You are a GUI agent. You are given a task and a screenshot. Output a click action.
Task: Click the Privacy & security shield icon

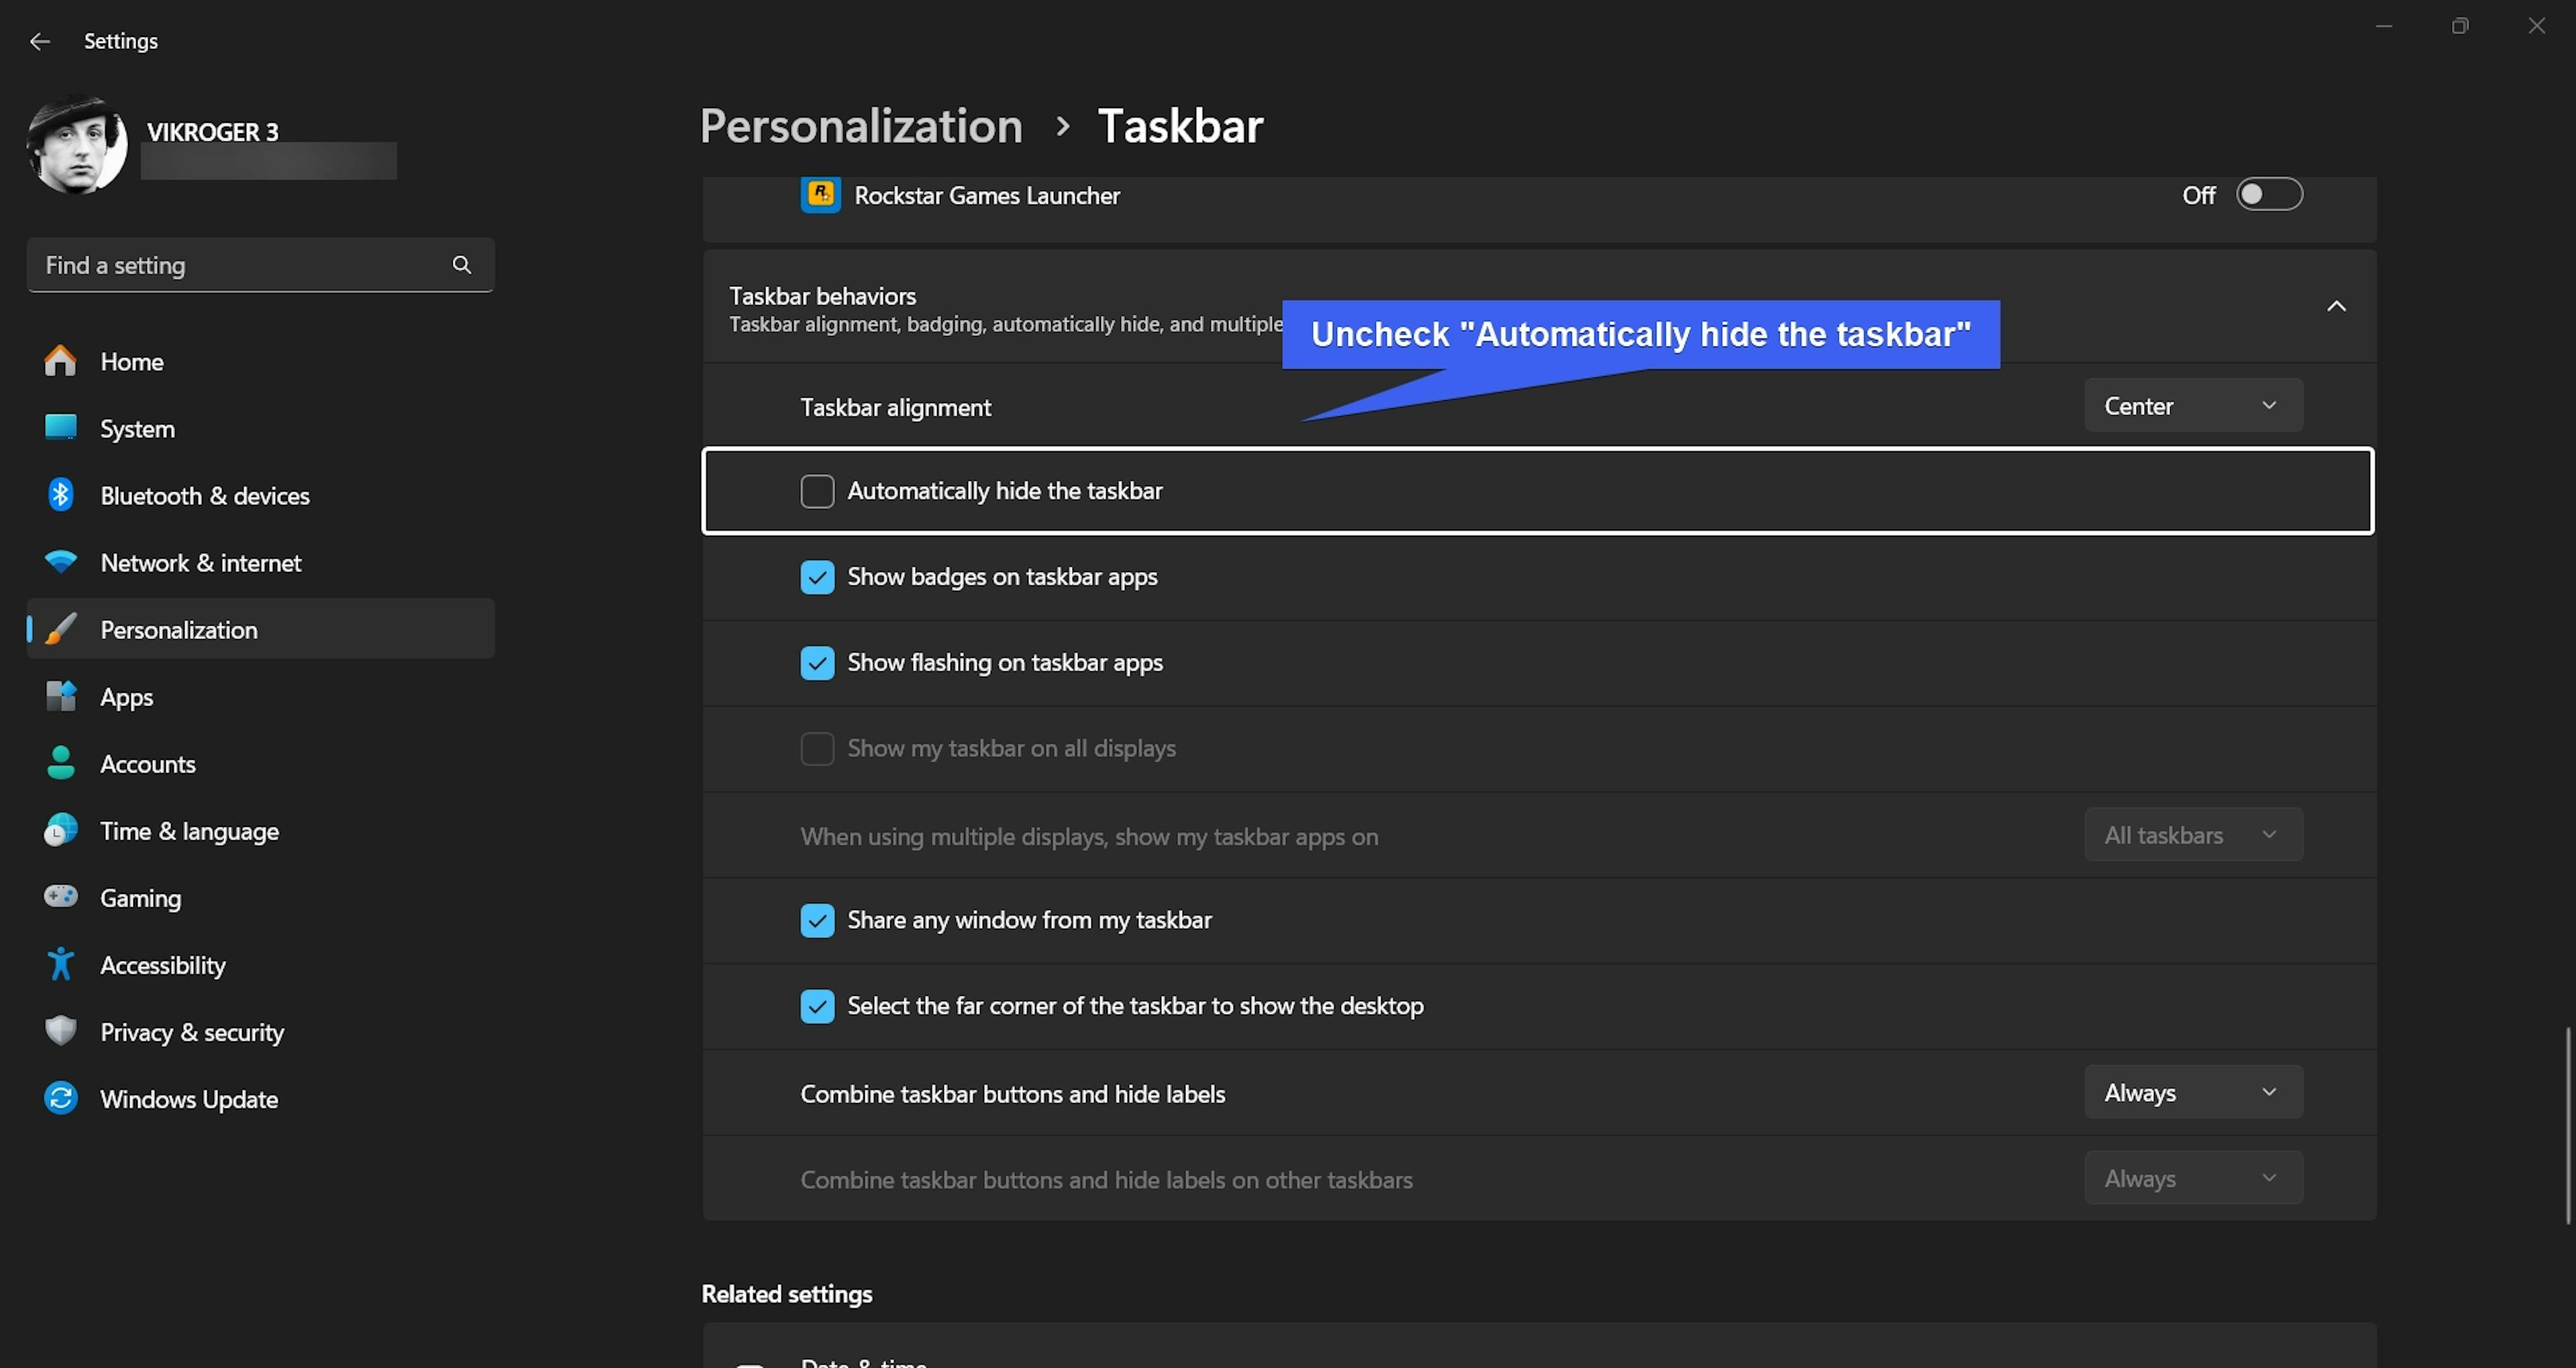[x=61, y=1031]
